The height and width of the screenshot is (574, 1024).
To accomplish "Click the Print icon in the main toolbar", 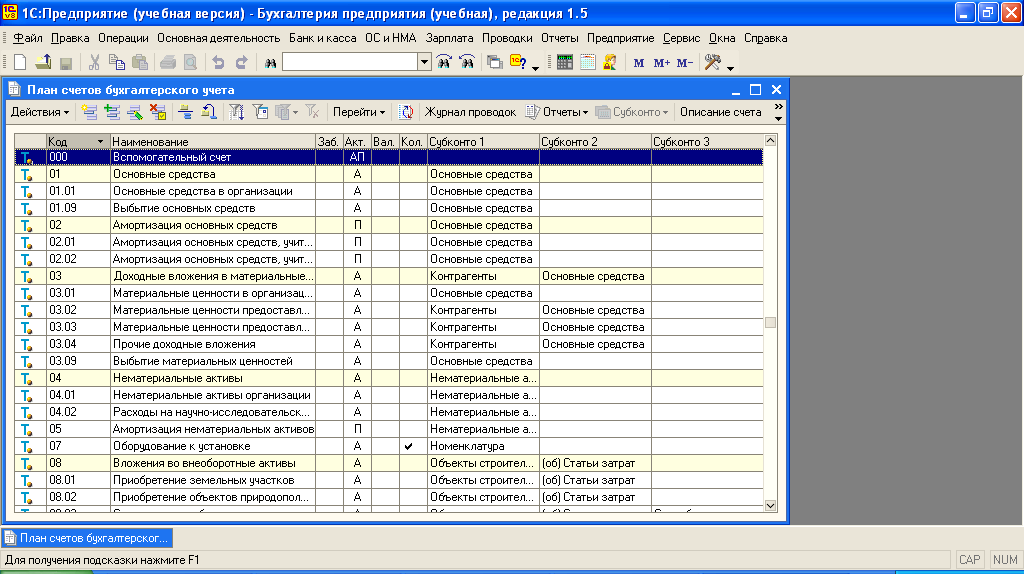I will click(168, 62).
